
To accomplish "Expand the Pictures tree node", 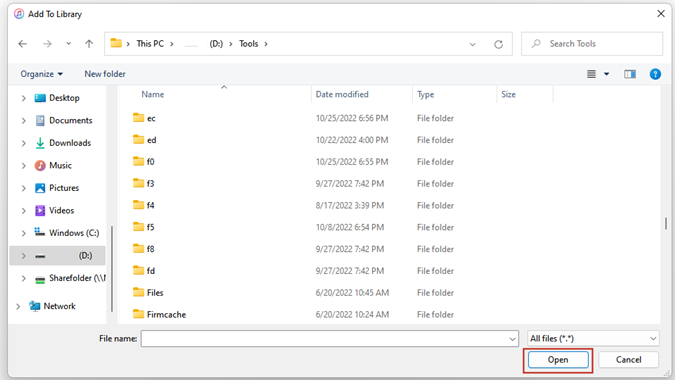I will coord(23,188).
